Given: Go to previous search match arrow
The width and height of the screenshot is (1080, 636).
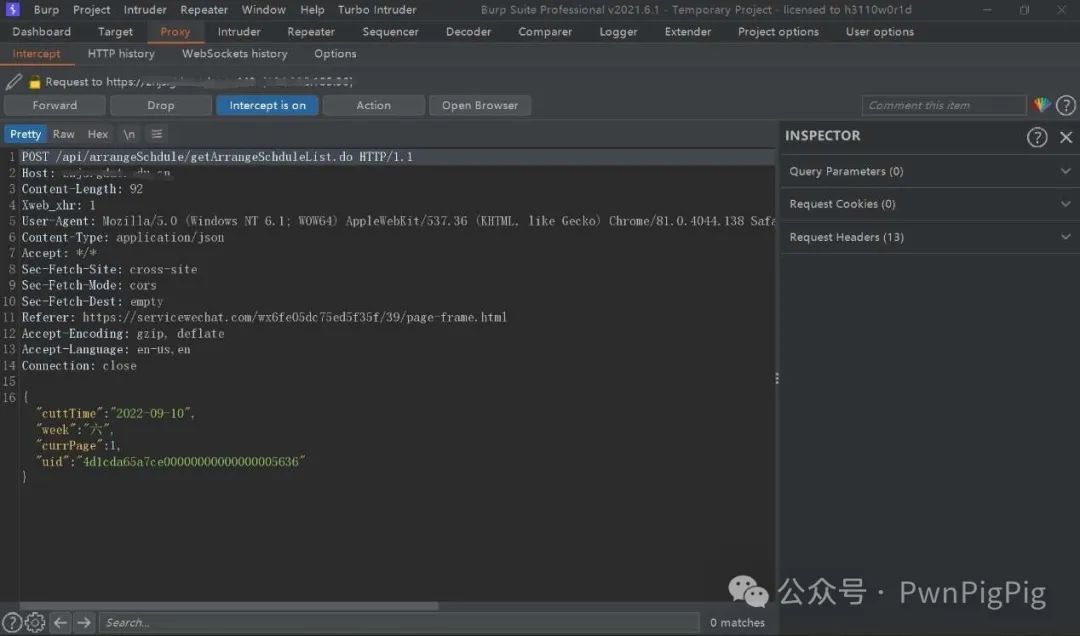Looking at the screenshot, I should (x=61, y=622).
